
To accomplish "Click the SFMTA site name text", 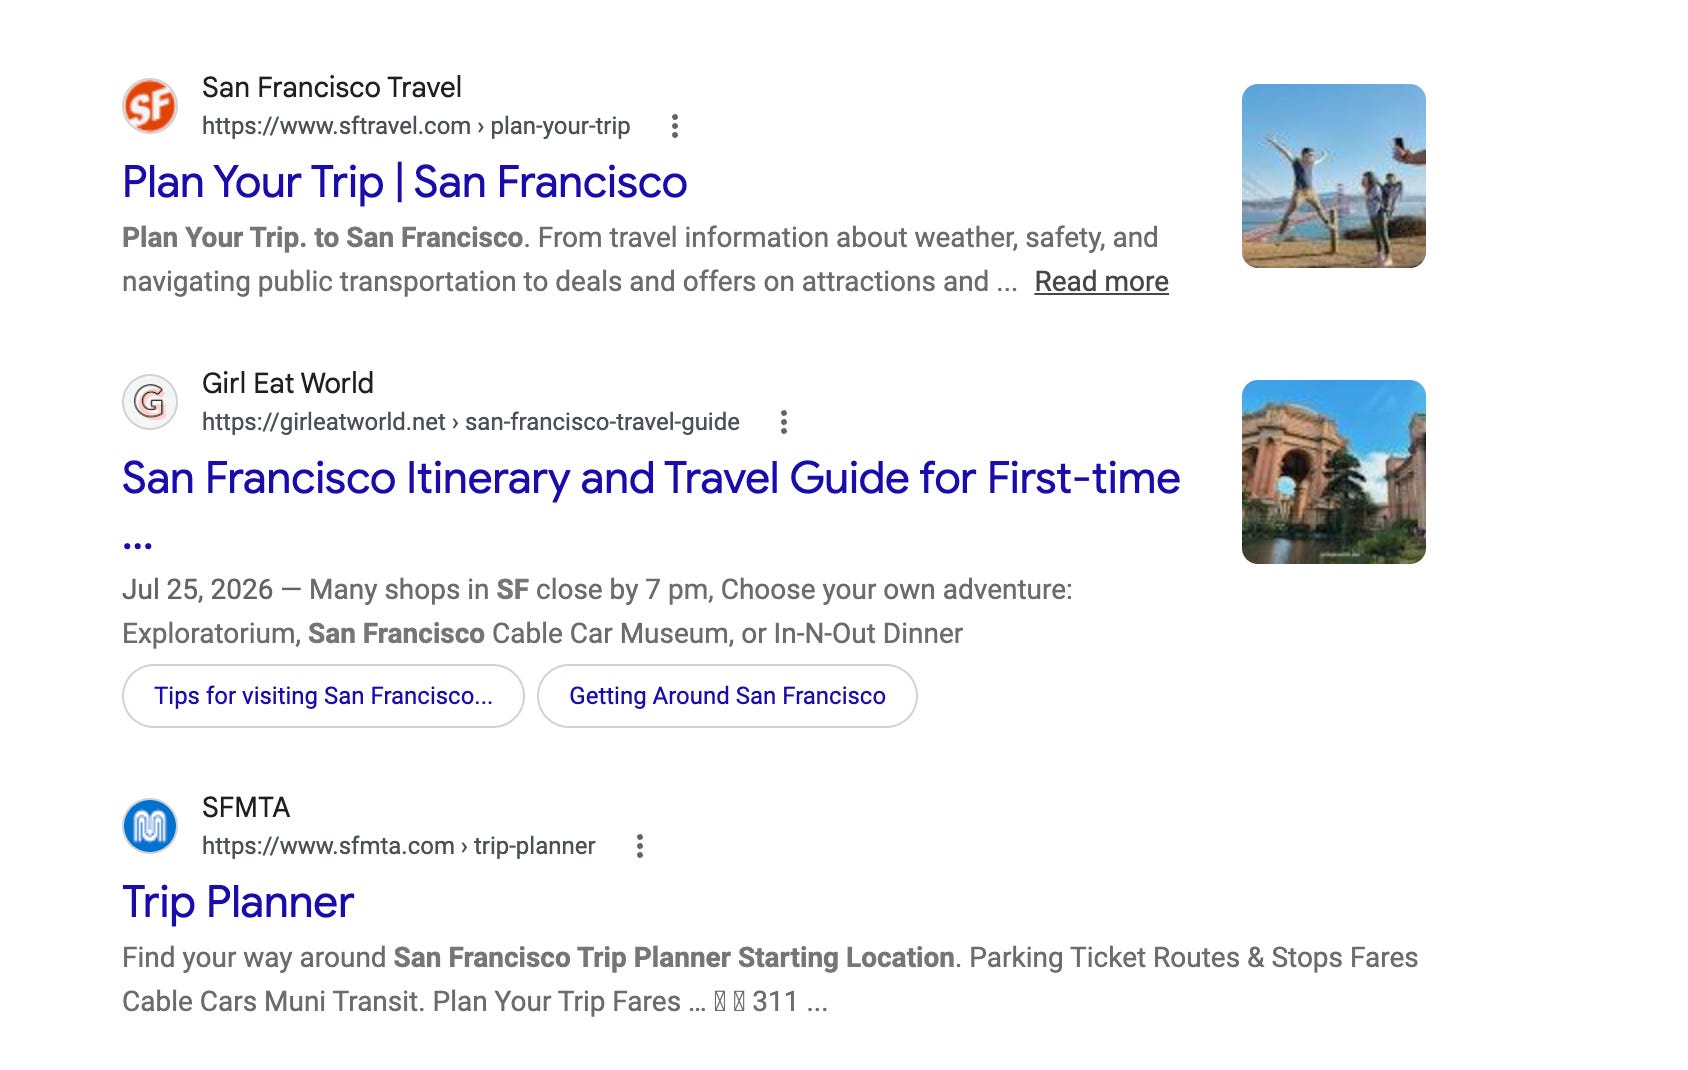I will pyautogui.click(x=246, y=807).
